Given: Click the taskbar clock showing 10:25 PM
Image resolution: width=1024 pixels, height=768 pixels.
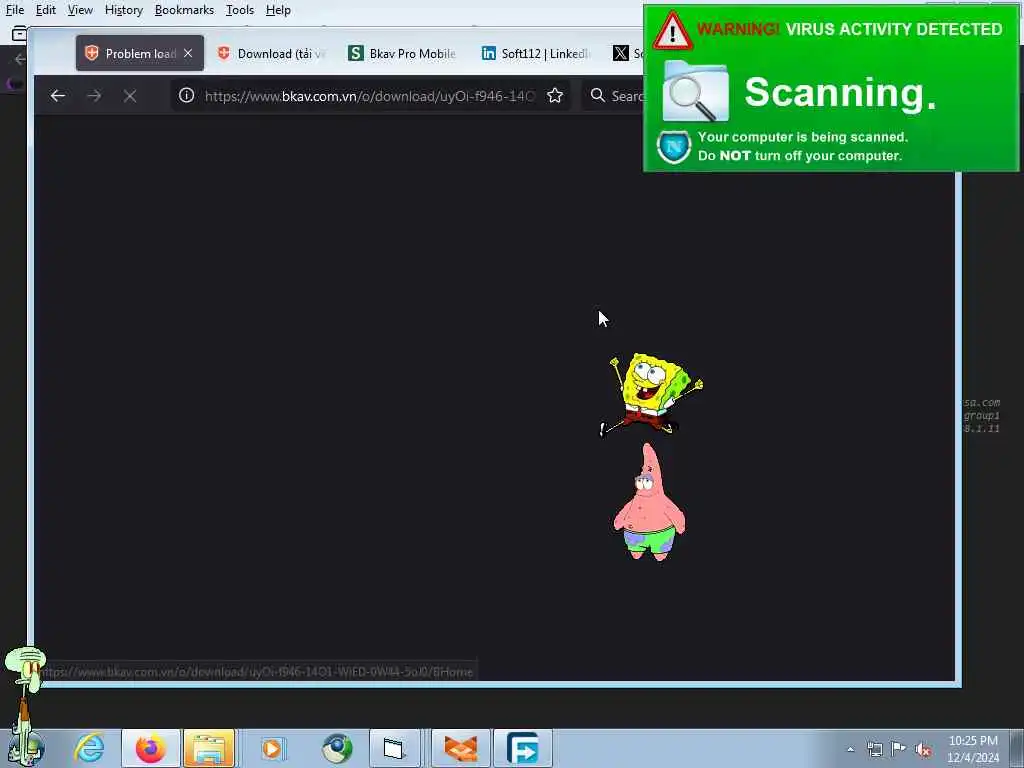Looking at the screenshot, I should 973,748.
